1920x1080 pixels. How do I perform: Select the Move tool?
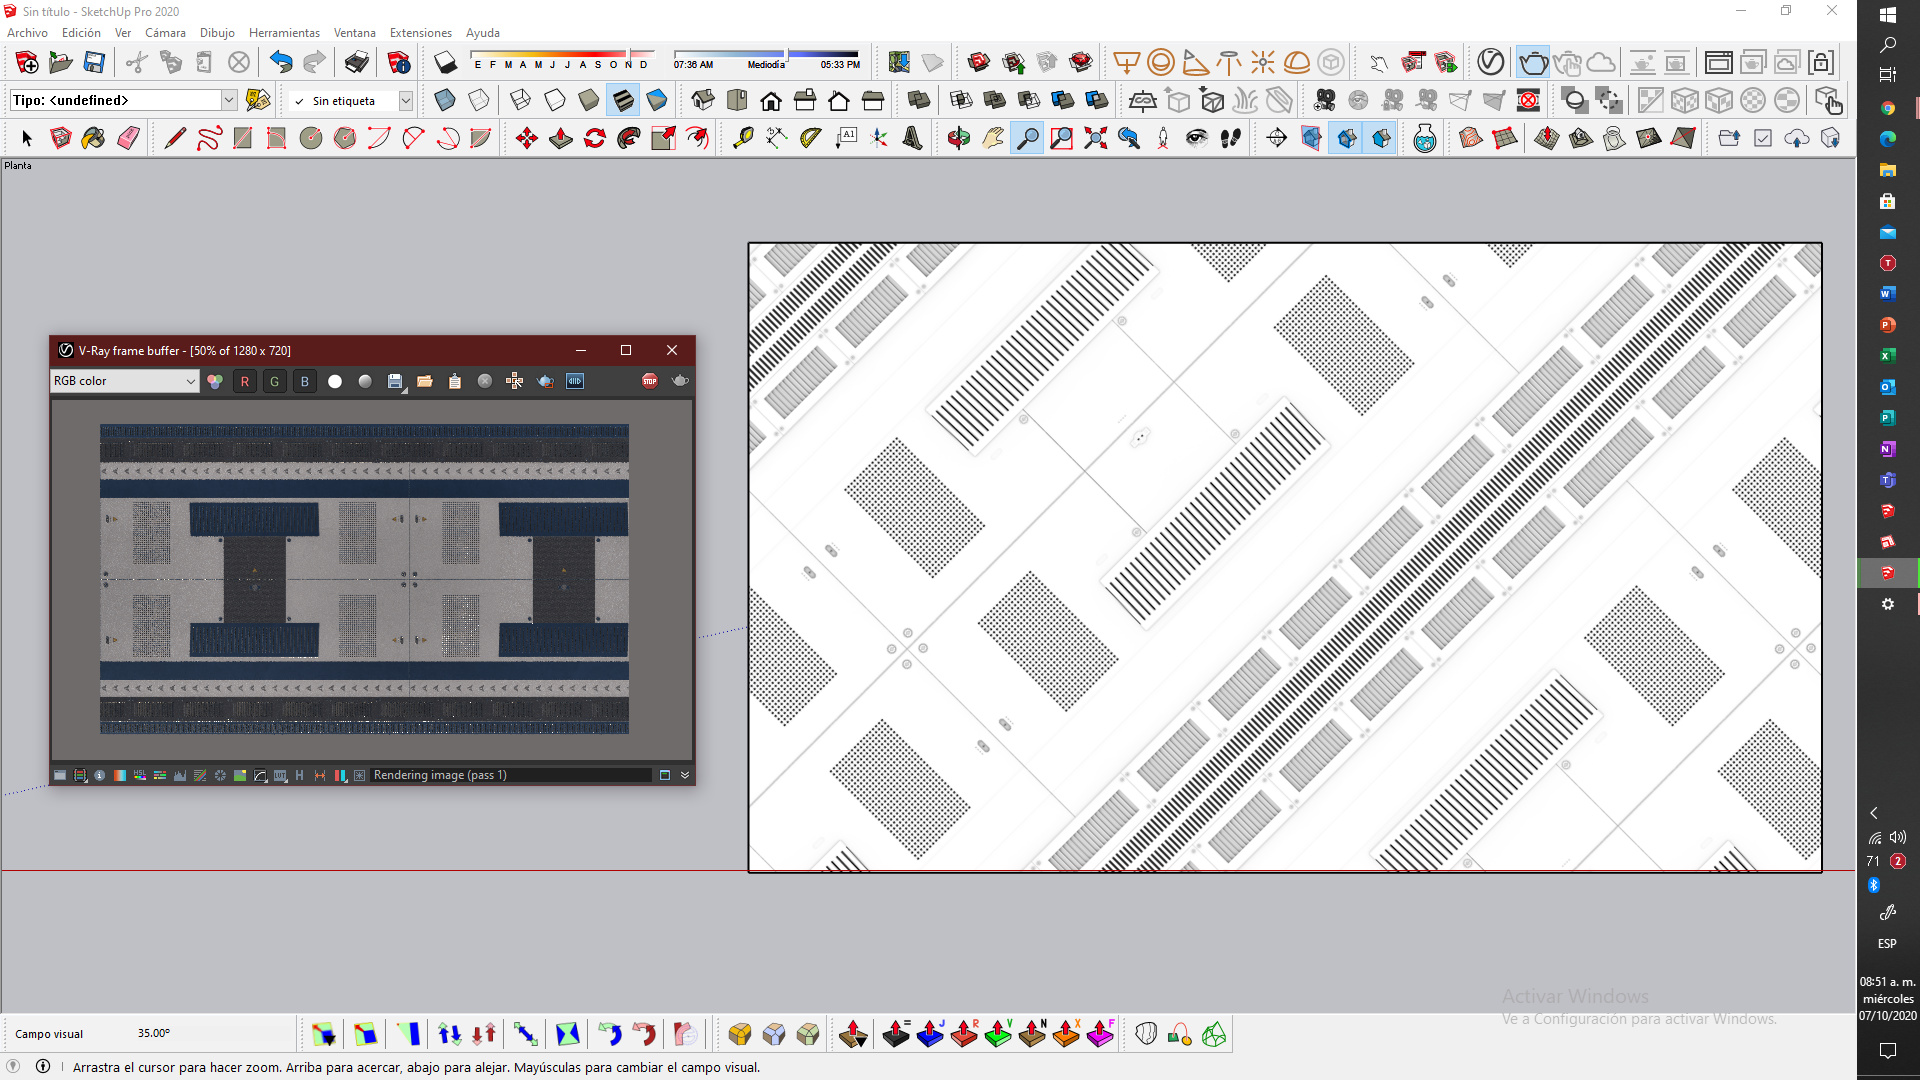point(527,138)
